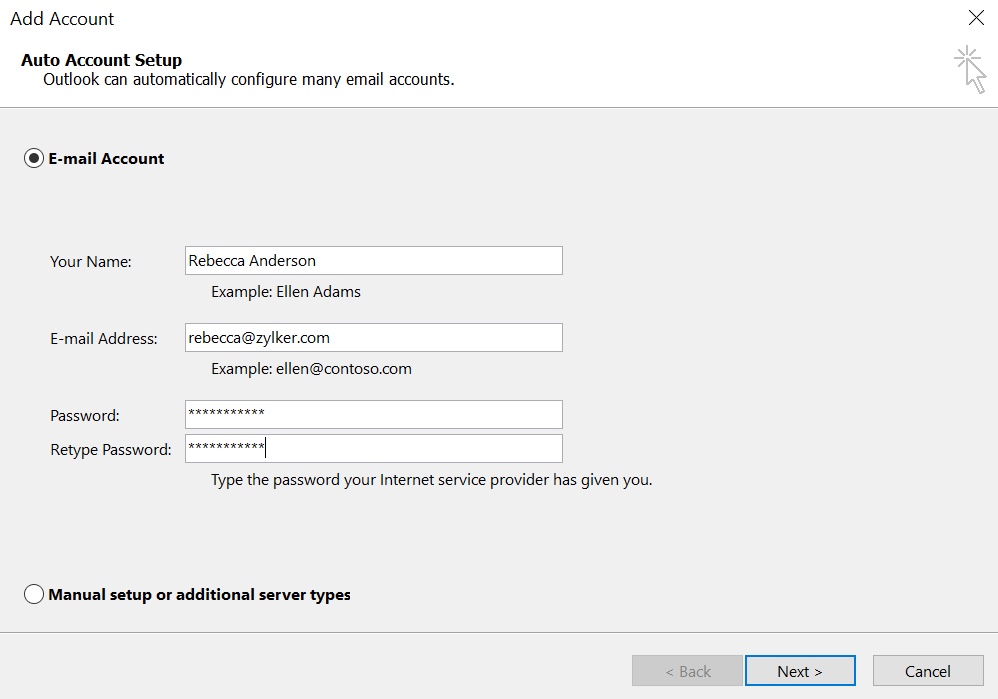Click the Next button to continue
This screenshot has height=699, width=998.
coord(800,671)
